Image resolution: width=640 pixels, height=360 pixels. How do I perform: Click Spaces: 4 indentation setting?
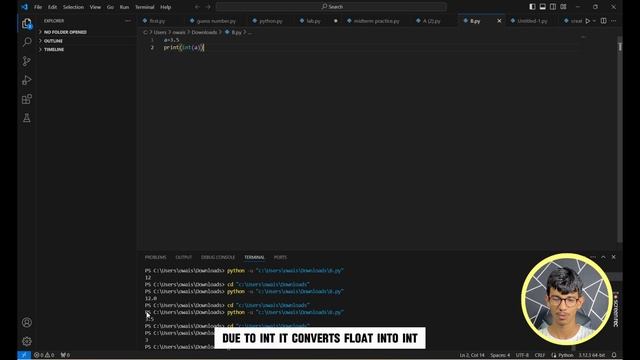(x=500, y=355)
